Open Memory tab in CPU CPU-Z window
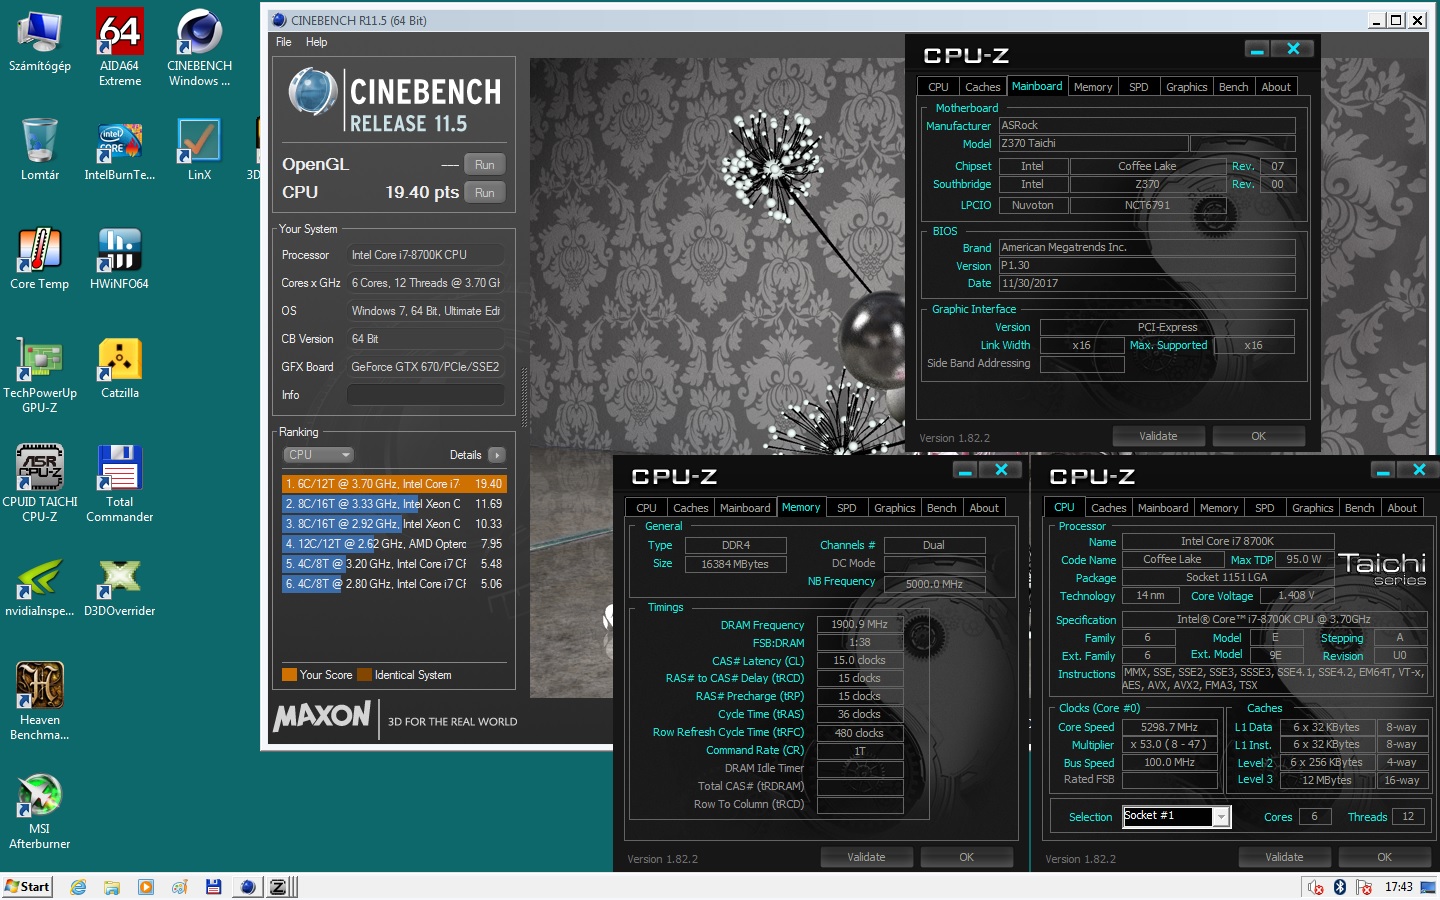 pyautogui.click(x=1219, y=508)
